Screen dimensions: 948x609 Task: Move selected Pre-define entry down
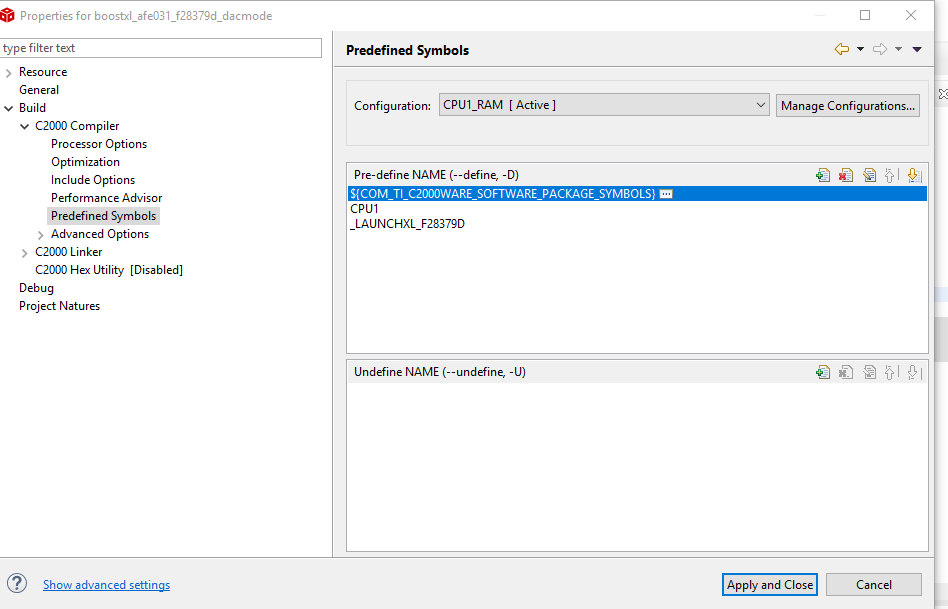point(913,175)
